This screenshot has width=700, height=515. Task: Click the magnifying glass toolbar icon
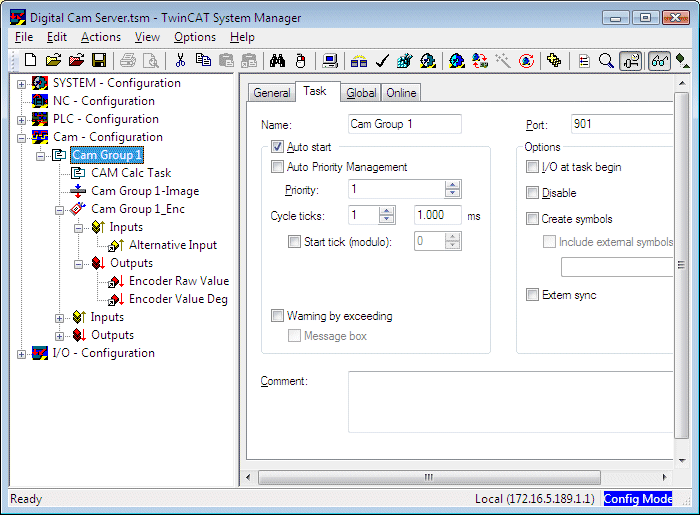(606, 60)
